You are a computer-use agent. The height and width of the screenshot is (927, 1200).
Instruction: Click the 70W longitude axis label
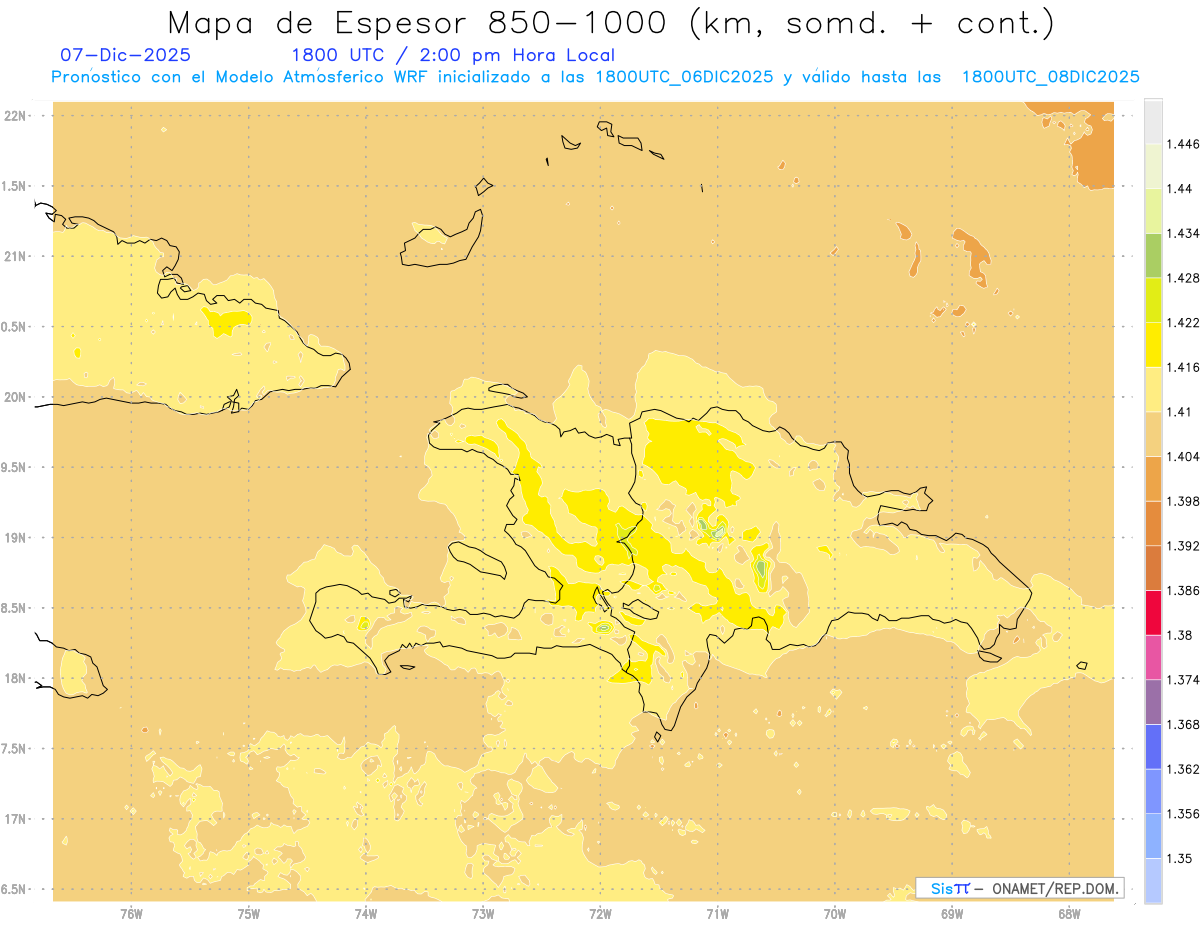click(835, 913)
